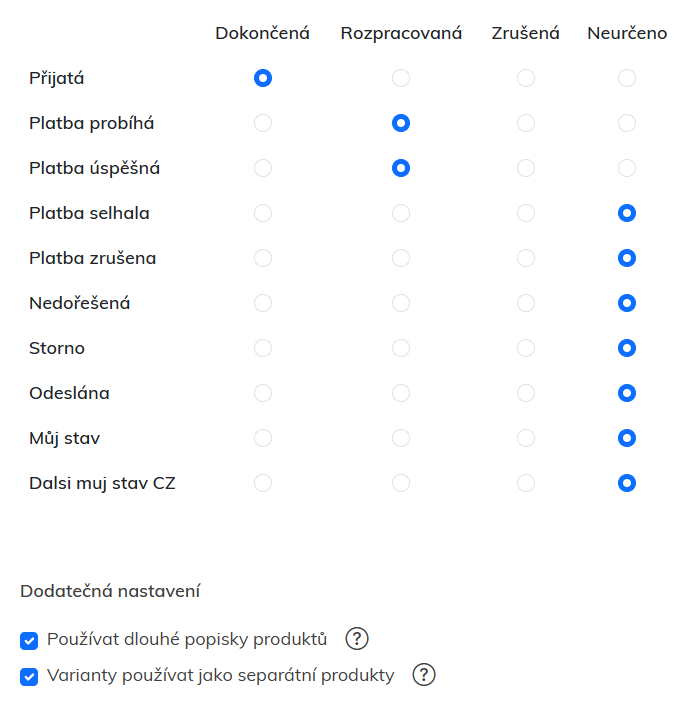Set Platba úspěšná to Zrušená
The width and height of the screenshot is (693, 708).
pos(526,168)
